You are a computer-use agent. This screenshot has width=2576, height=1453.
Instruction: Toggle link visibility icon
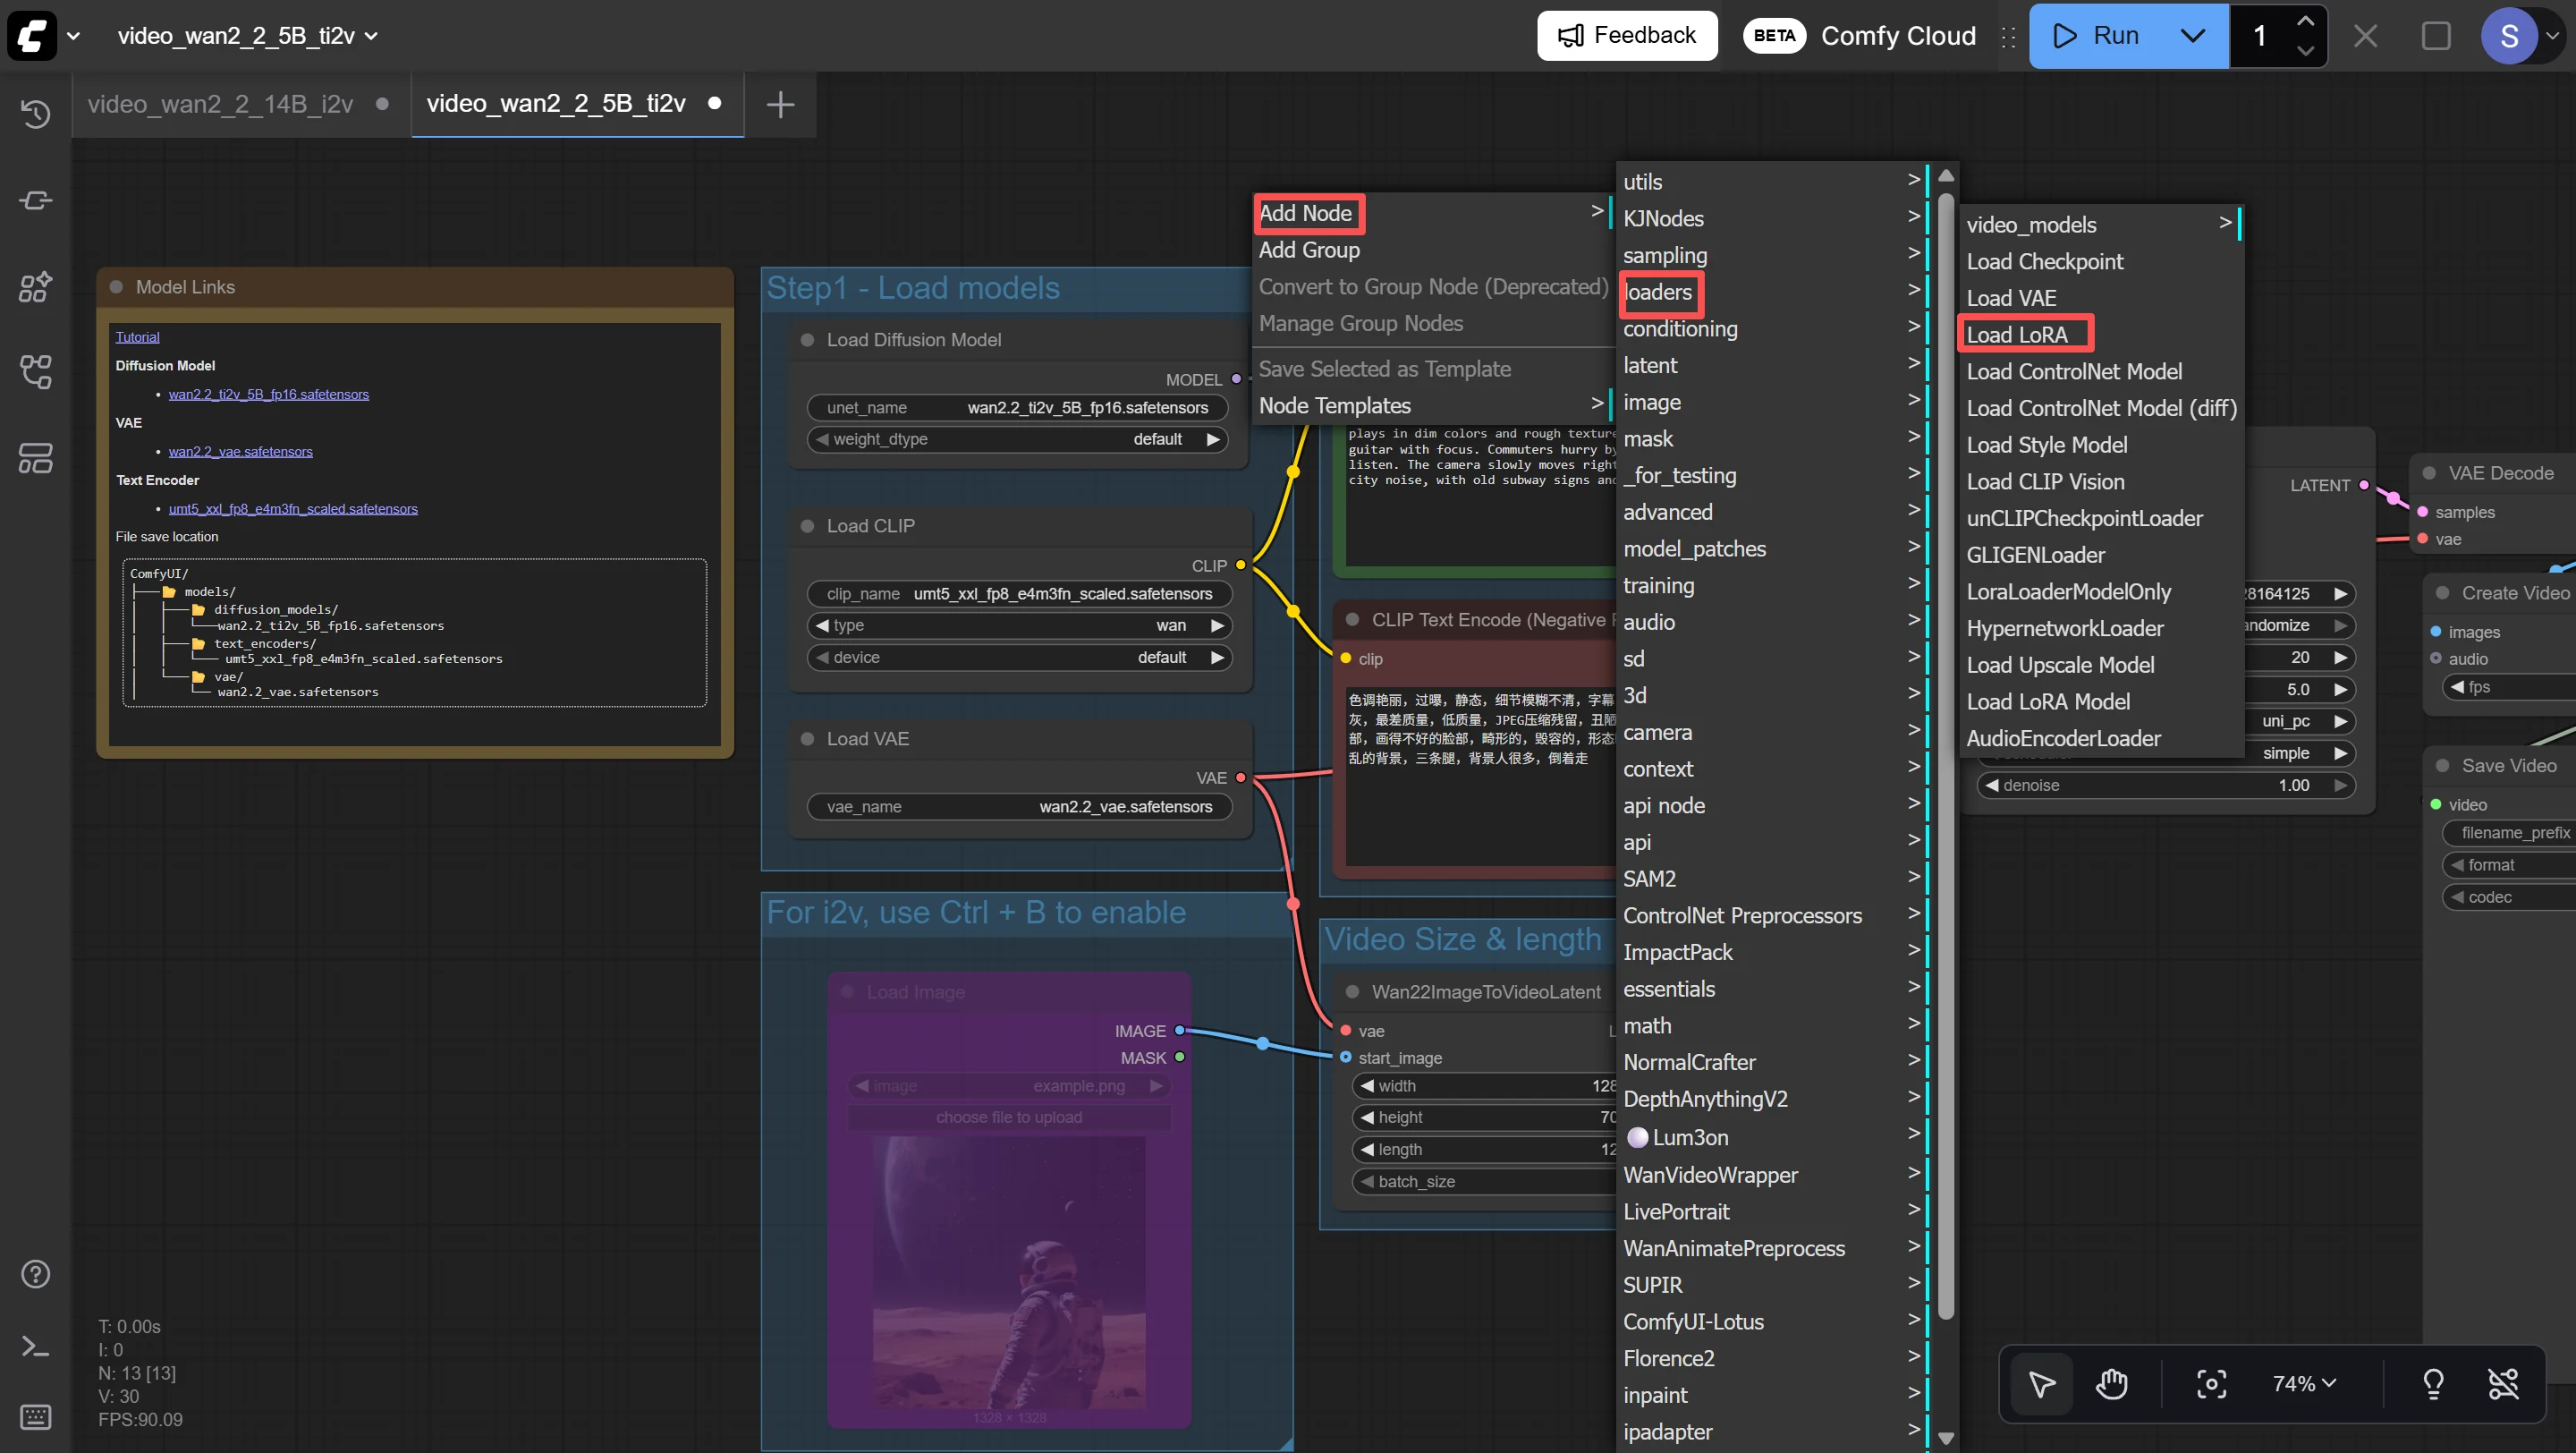tap(2503, 1384)
